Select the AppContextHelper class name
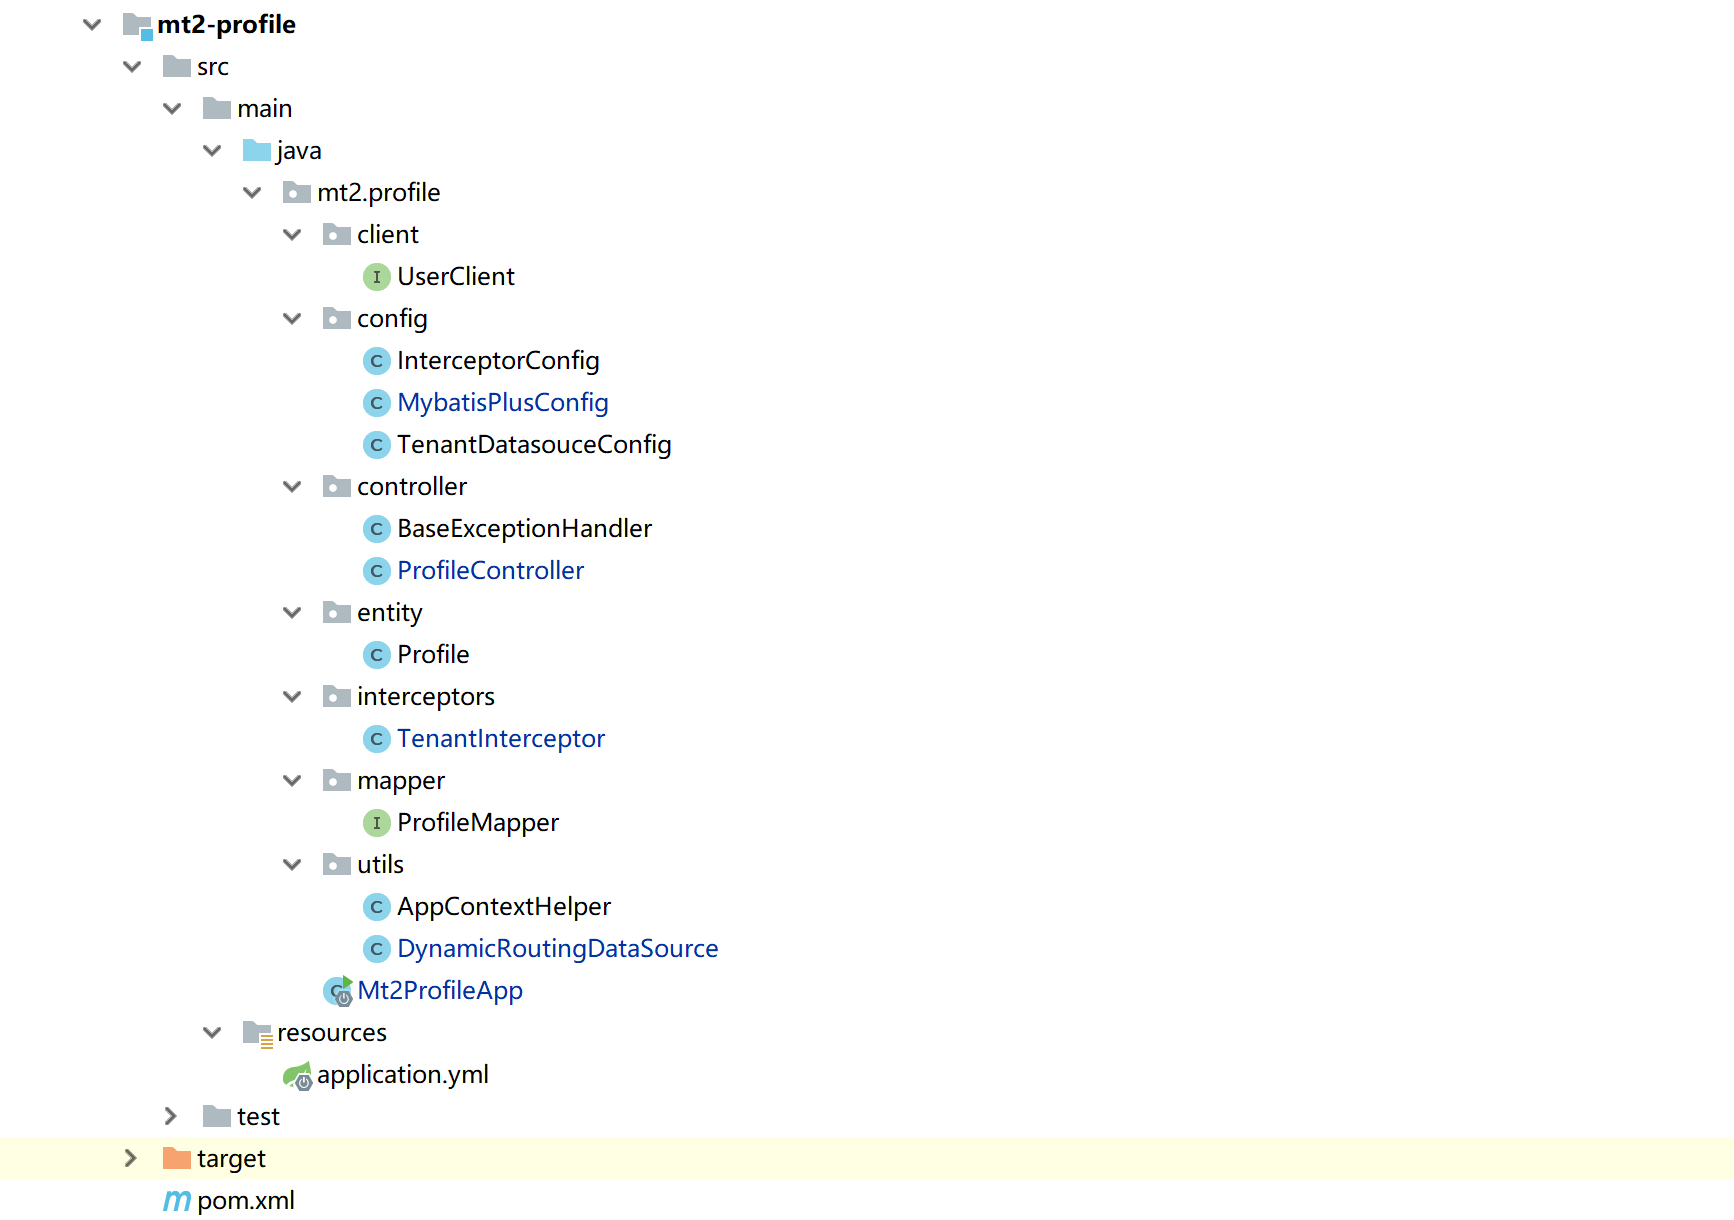Viewport: 1734px width, 1220px height. click(x=504, y=906)
